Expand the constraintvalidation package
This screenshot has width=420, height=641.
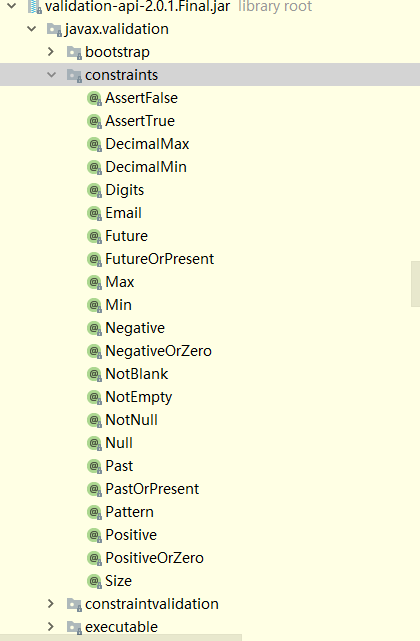(x=51, y=604)
